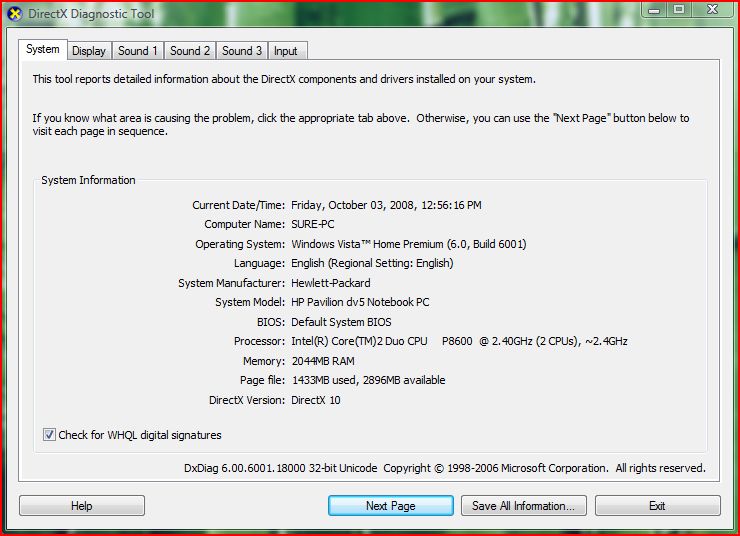740x536 pixels.
Task: Click the page file 1433MB used value
Action: click(369, 380)
